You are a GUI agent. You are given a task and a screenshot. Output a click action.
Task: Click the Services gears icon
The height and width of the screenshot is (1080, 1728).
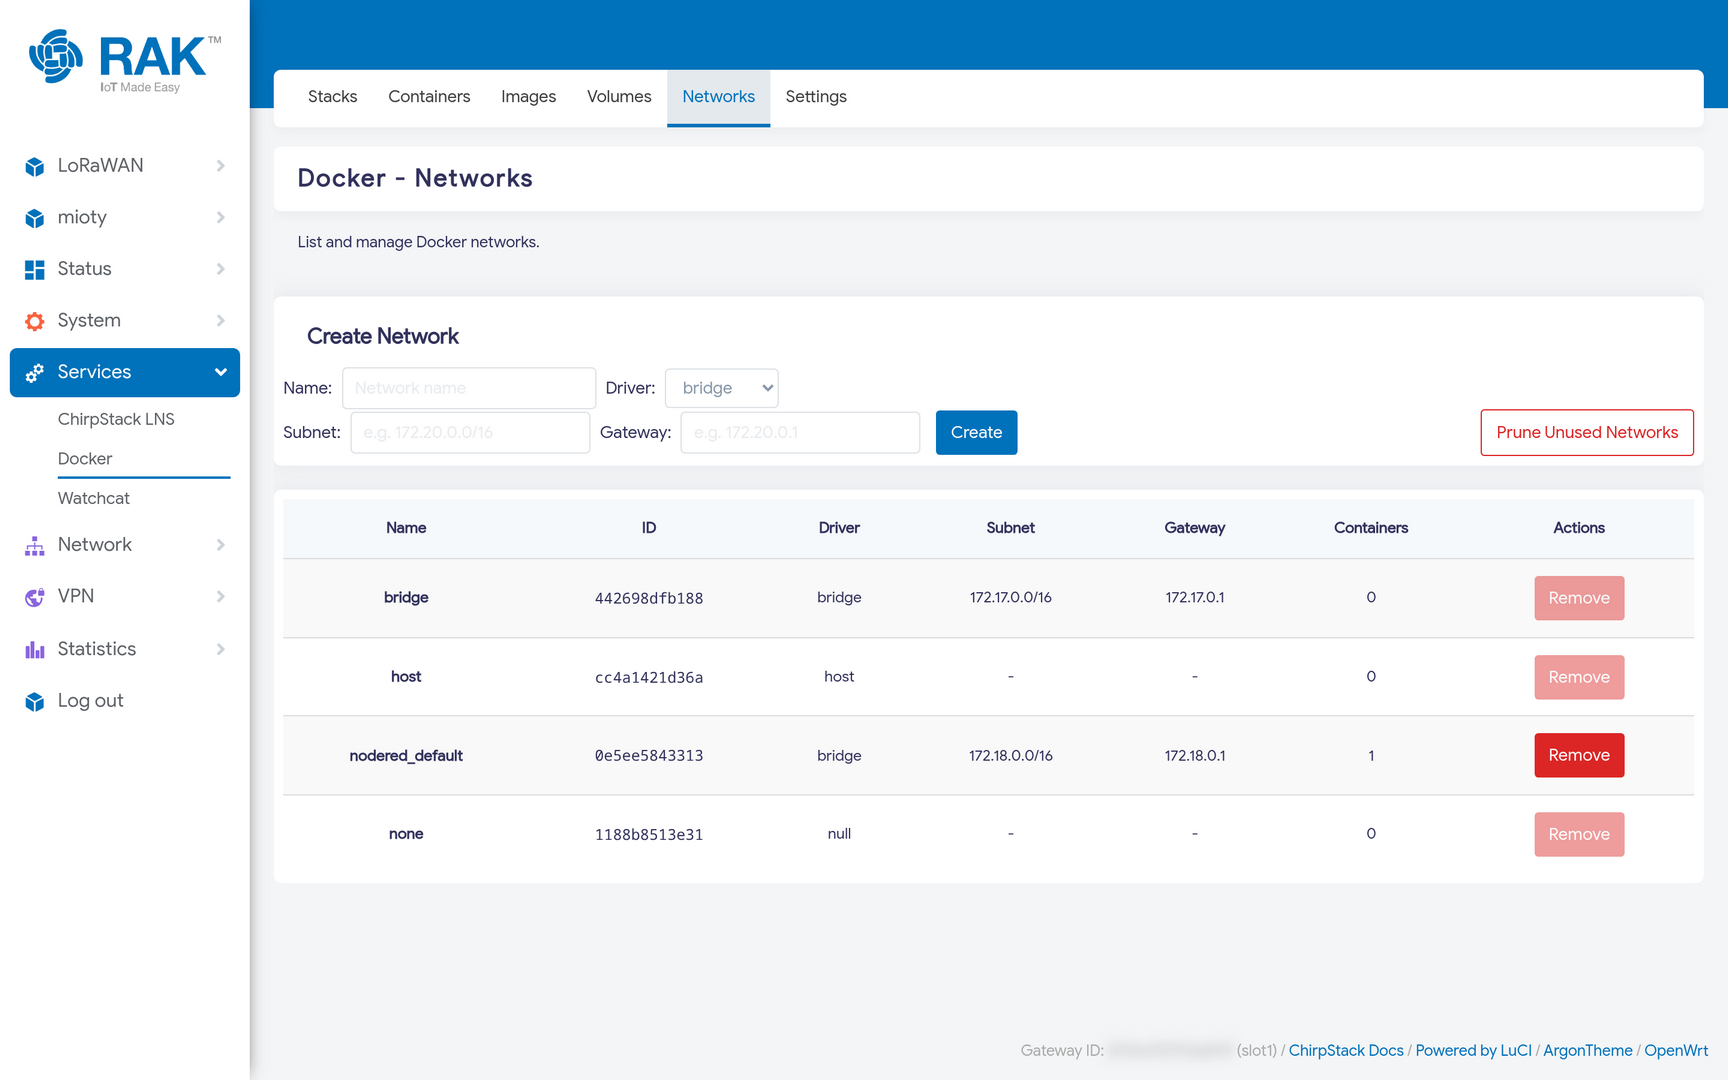pyautogui.click(x=35, y=372)
